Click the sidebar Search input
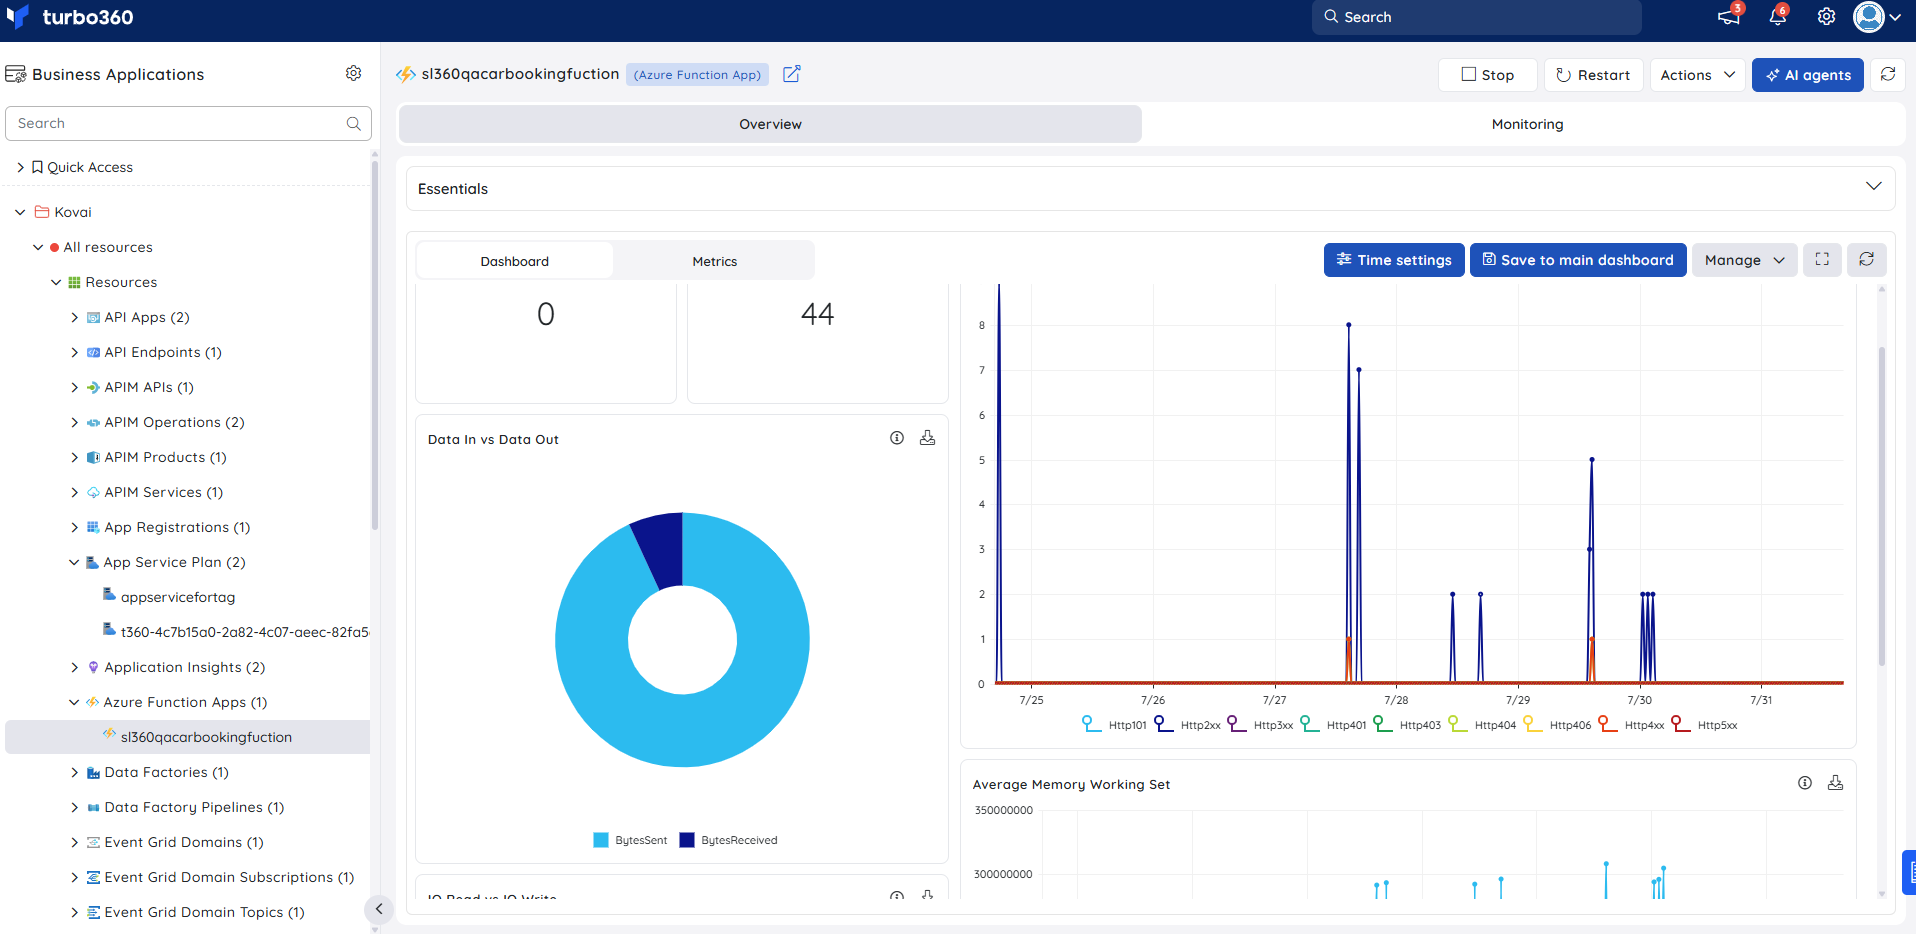This screenshot has width=1916, height=934. pos(188,123)
